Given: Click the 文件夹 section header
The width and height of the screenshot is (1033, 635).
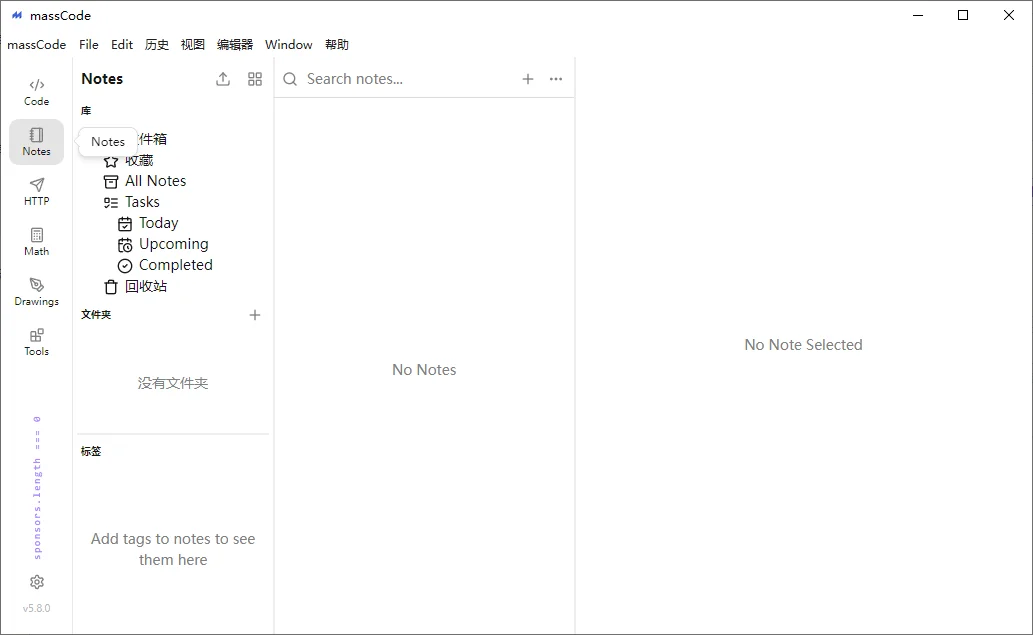Looking at the screenshot, I should [96, 315].
